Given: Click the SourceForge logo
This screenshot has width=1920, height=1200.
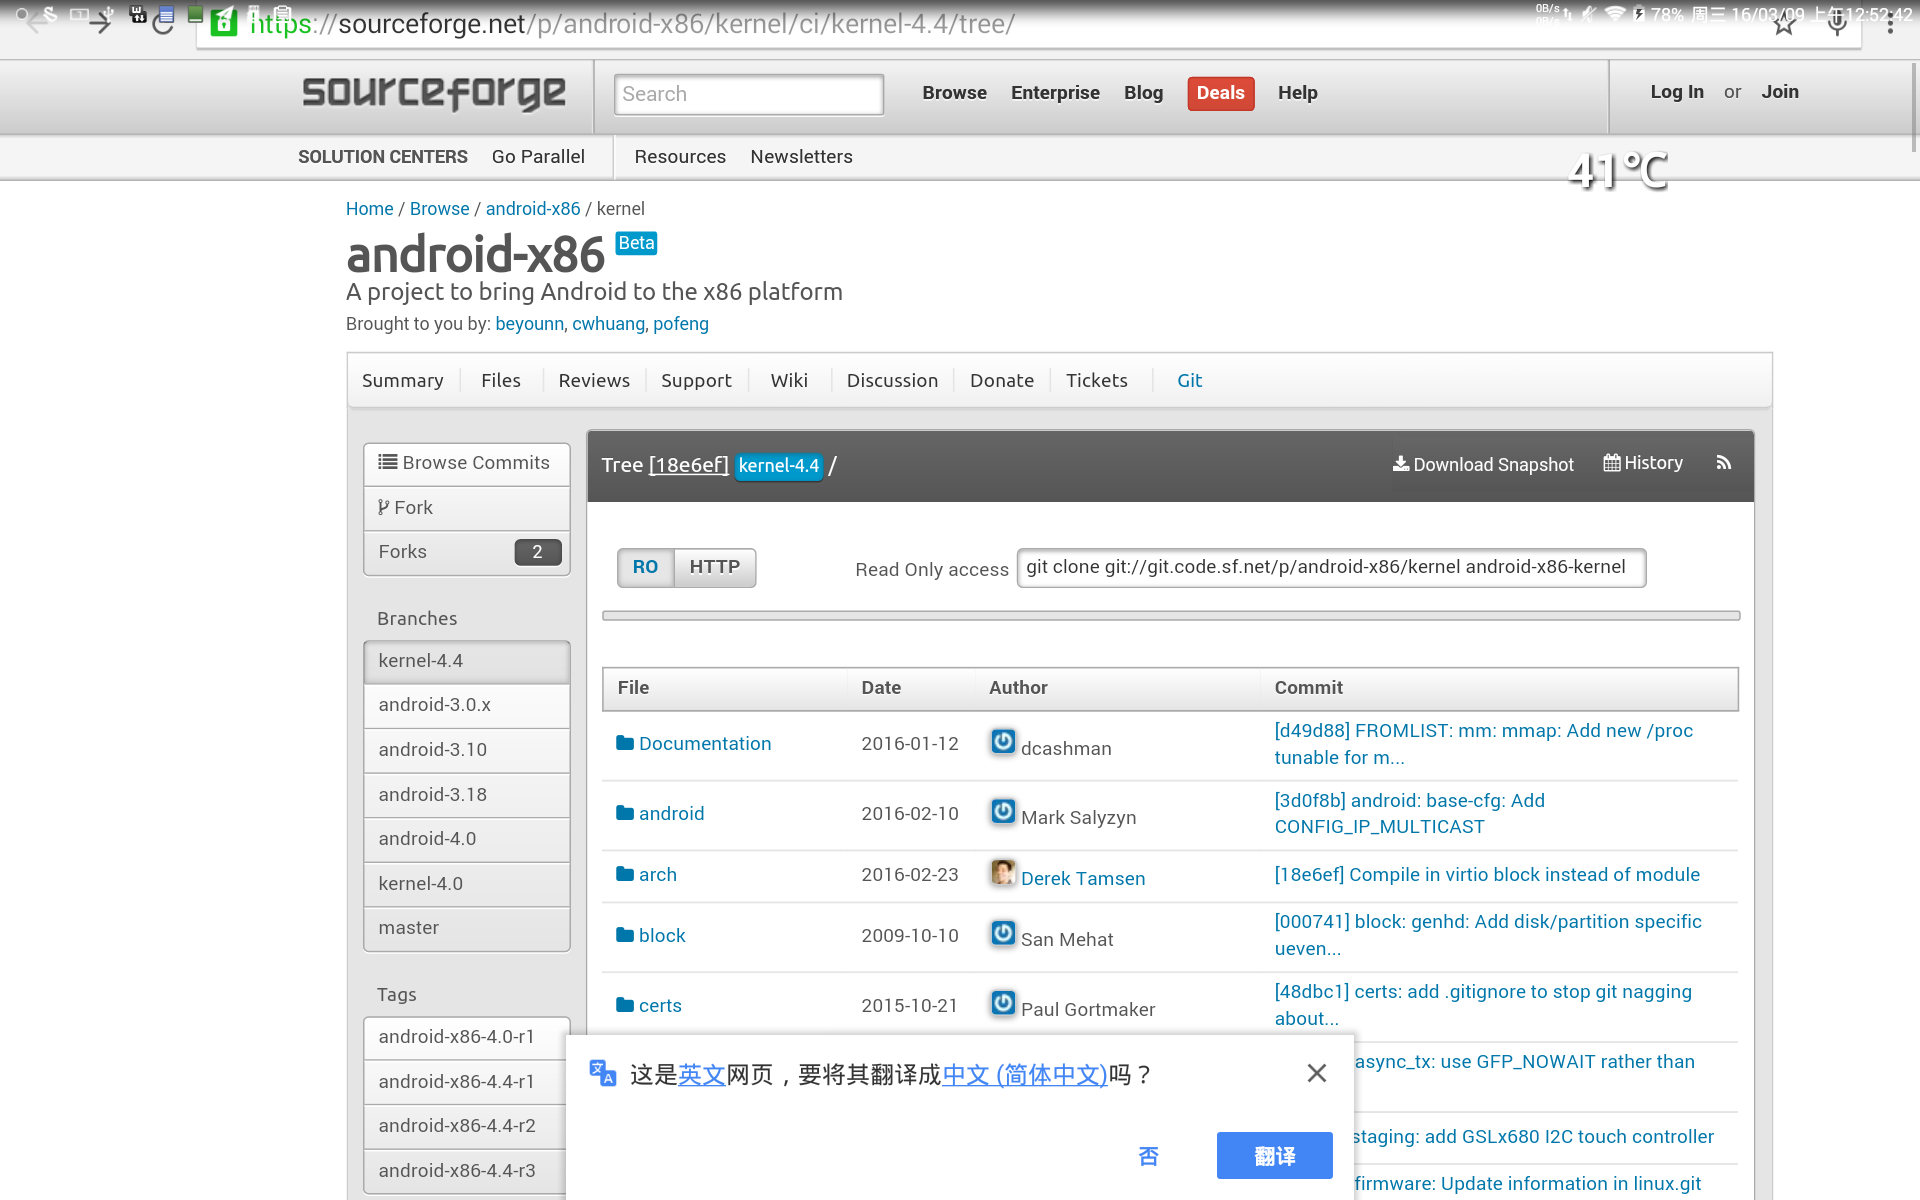Looking at the screenshot, I should pyautogui.click(x=434, y=93).
